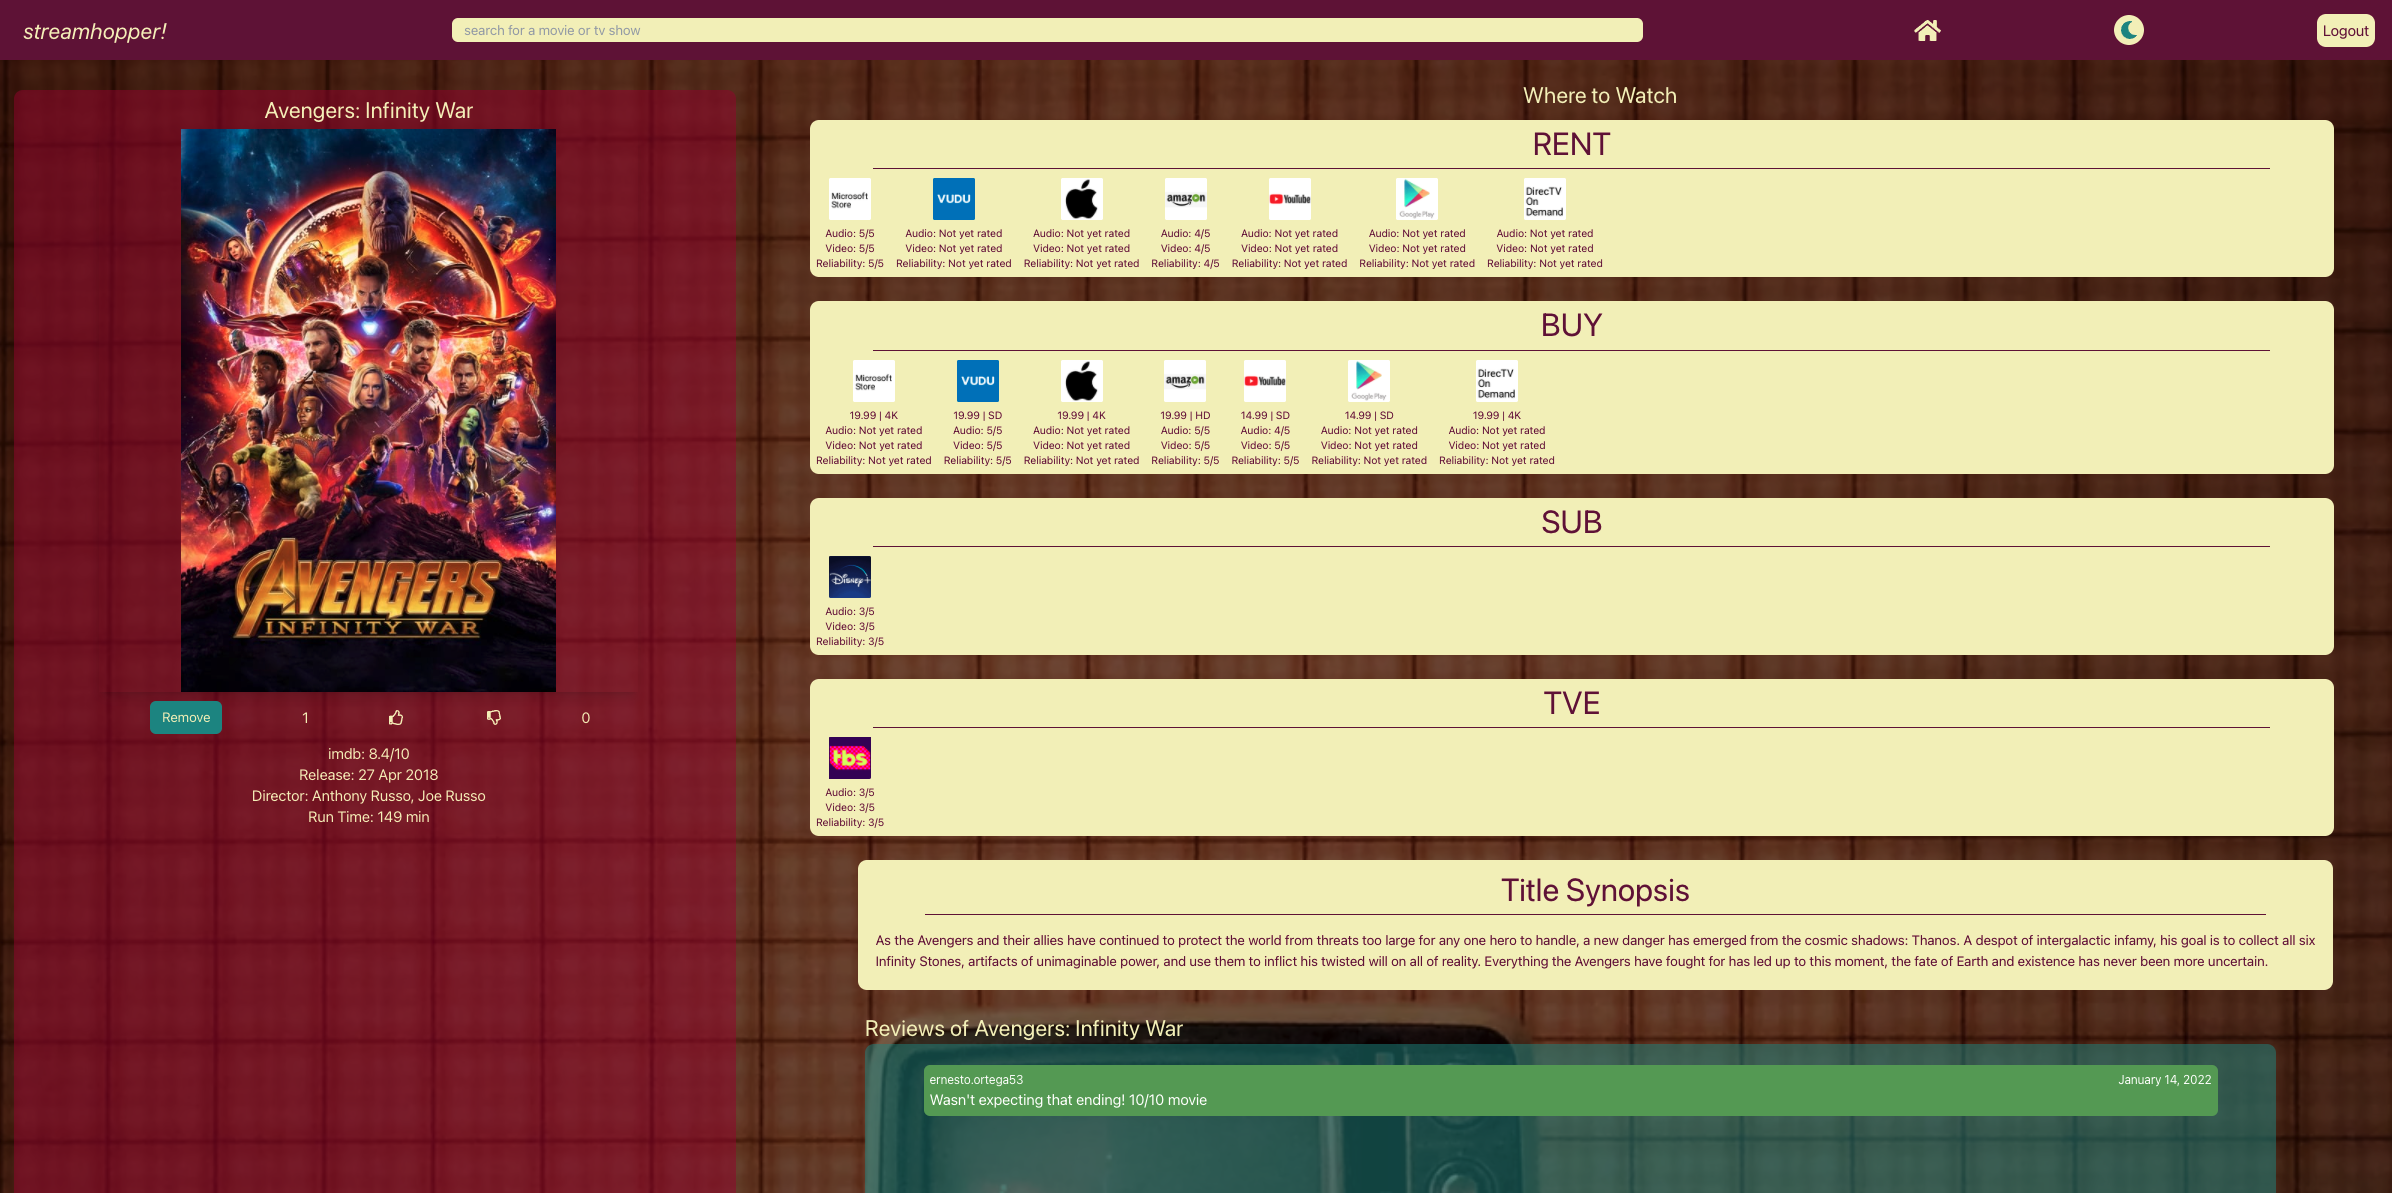Click the Where to Watch heading
This screenshot has height=1193, width=2392.
tap(1600, 95)
